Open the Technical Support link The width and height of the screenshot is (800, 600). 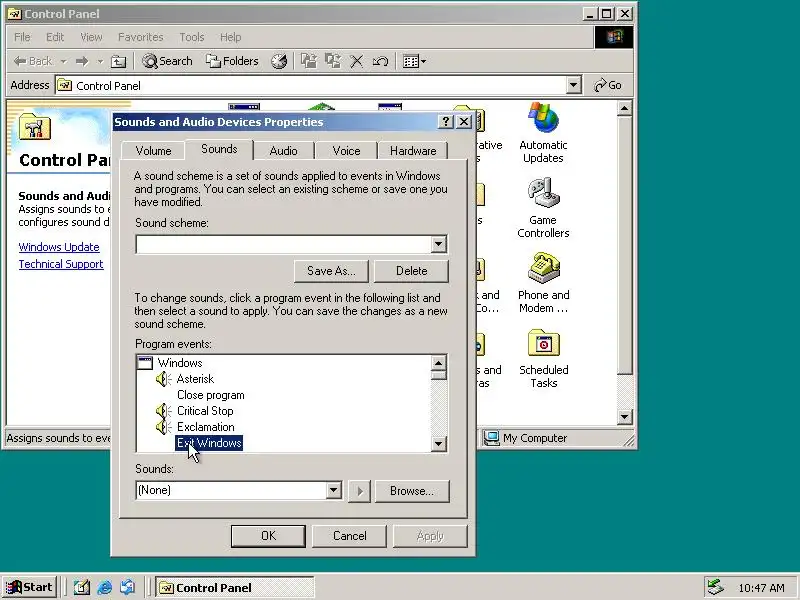pyautogui.click(x=61, y=264)
